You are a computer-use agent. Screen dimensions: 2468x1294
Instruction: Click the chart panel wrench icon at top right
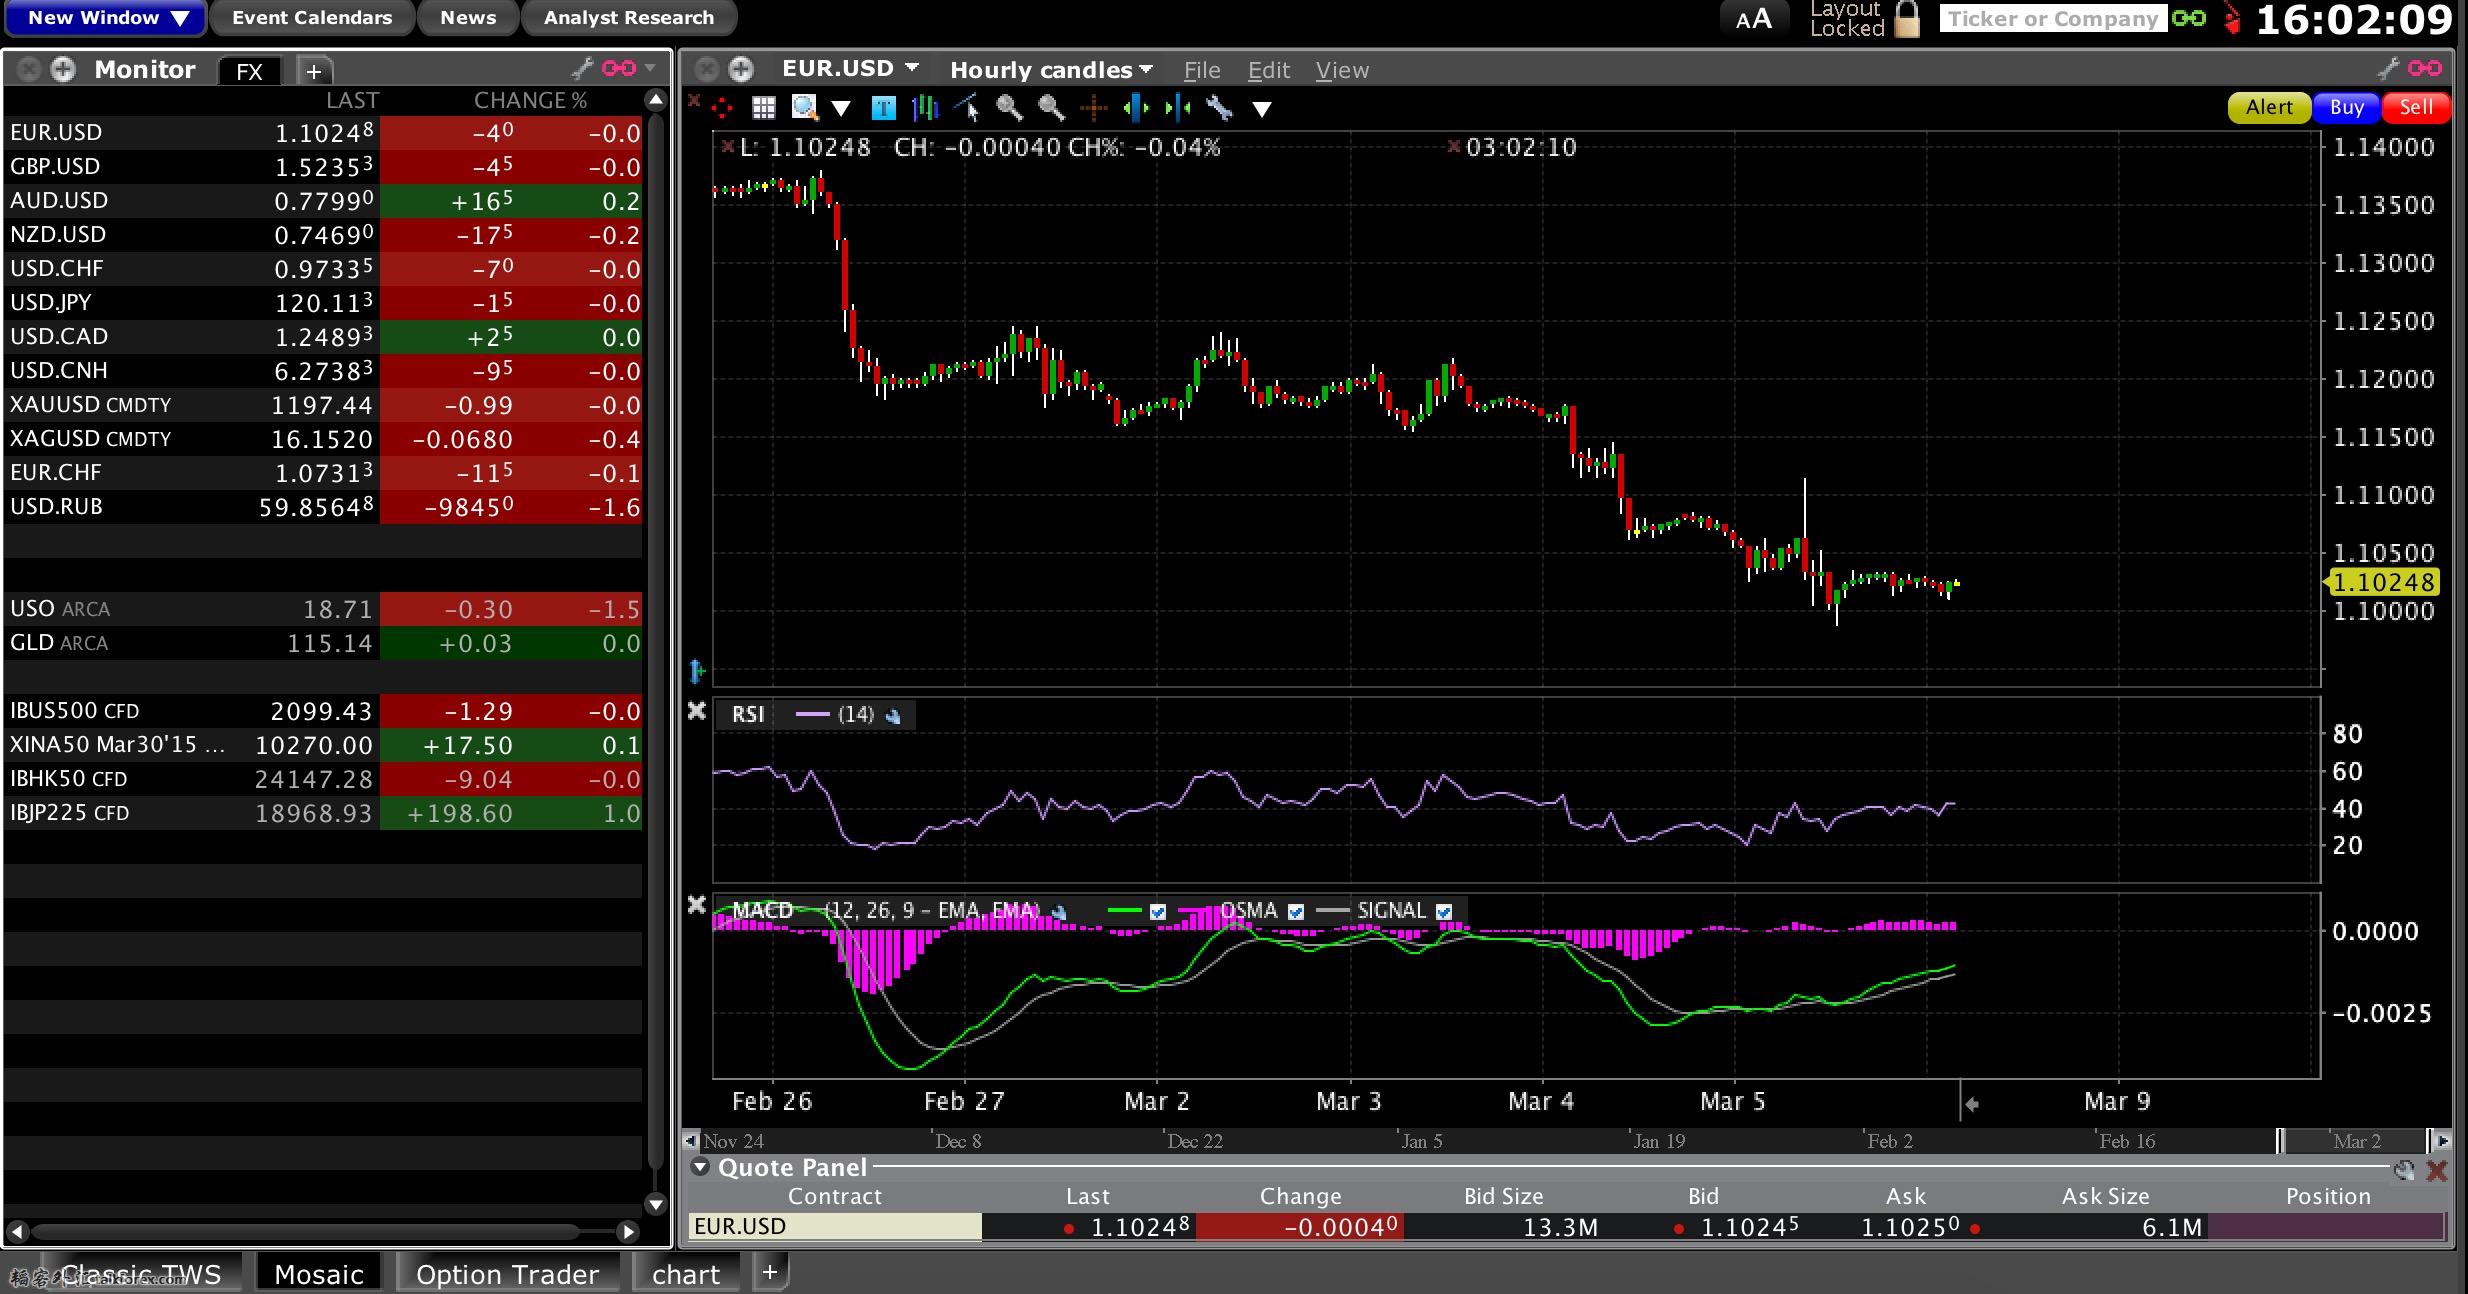coord(2388,68)
